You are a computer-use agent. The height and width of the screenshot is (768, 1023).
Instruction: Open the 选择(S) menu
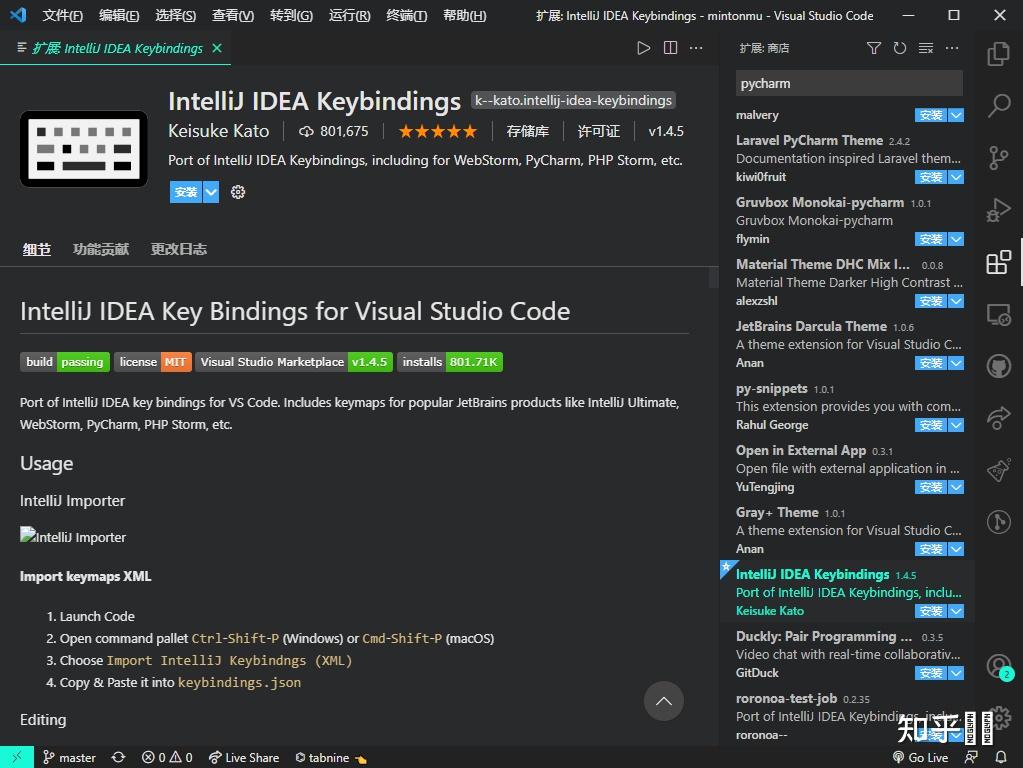pos(176,15)
